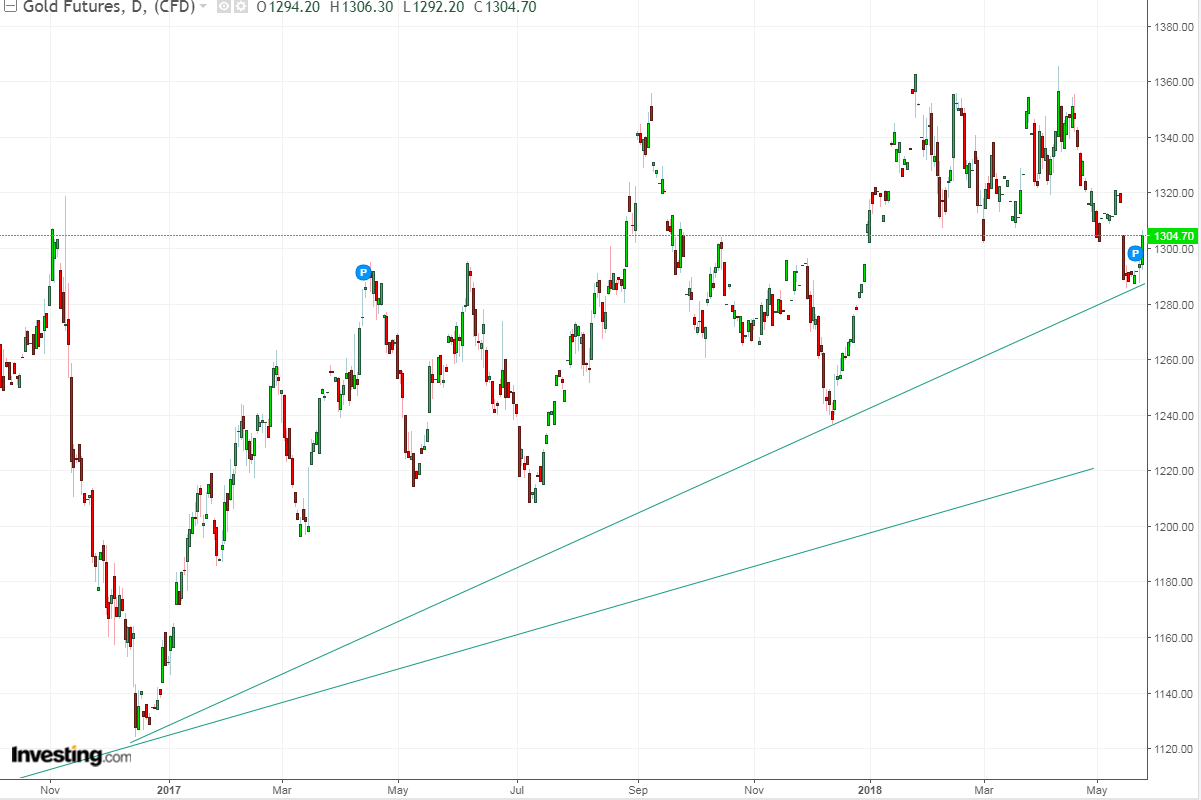Image resolution: width=1201 pixels, height=800 pixels.
Task: Select the Gold Futures, D, (CFD) title
Action: (108, 7)
